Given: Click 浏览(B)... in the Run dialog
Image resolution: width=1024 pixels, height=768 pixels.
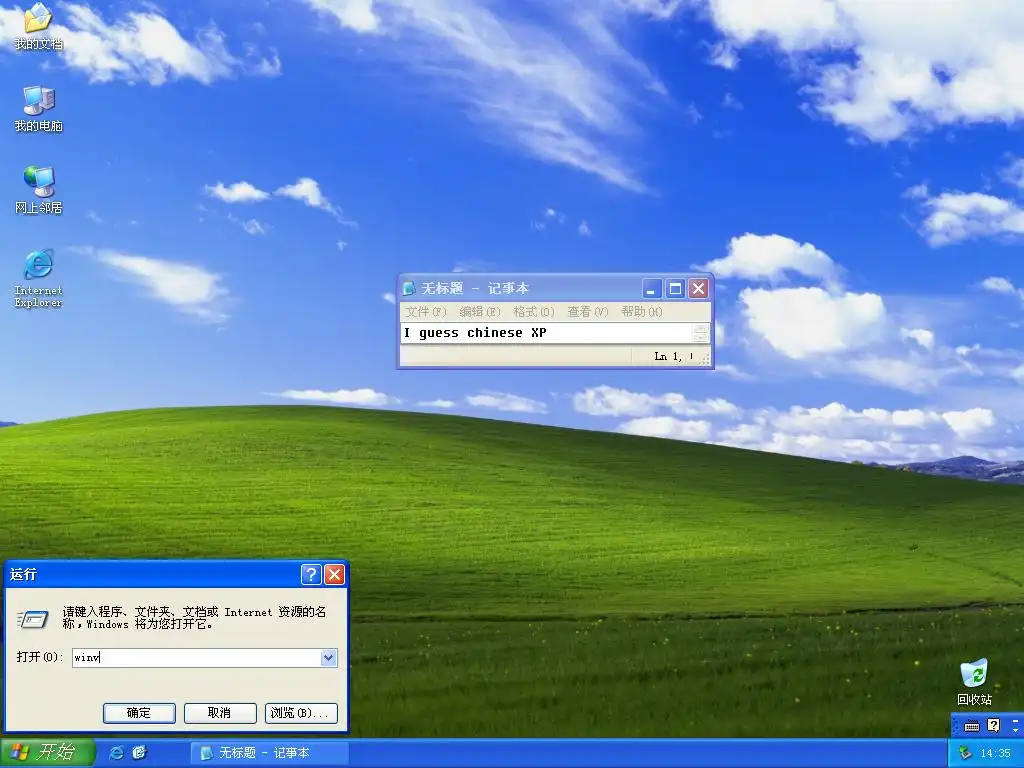Looking at the screenshot, I should (x=301, y=713).
